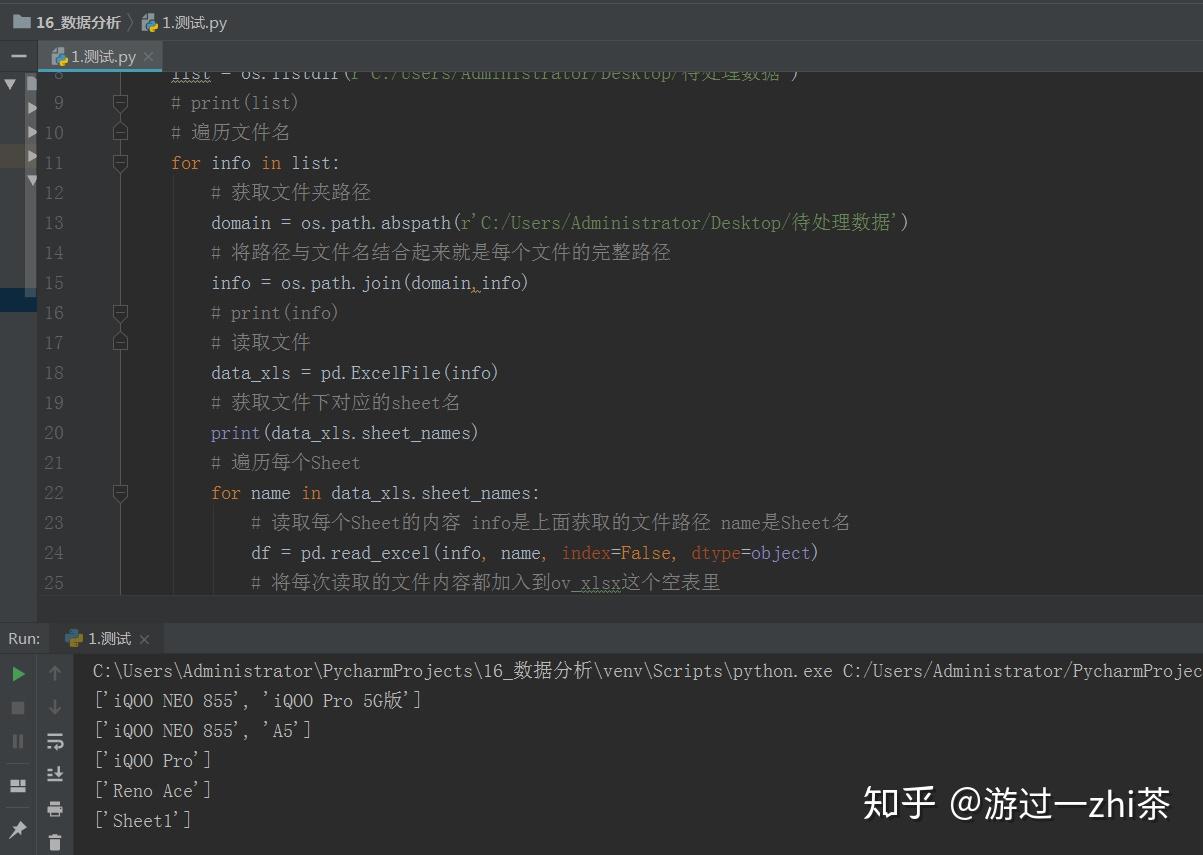Click the '# 获取文件夹路径' comment

pos(291,192)
